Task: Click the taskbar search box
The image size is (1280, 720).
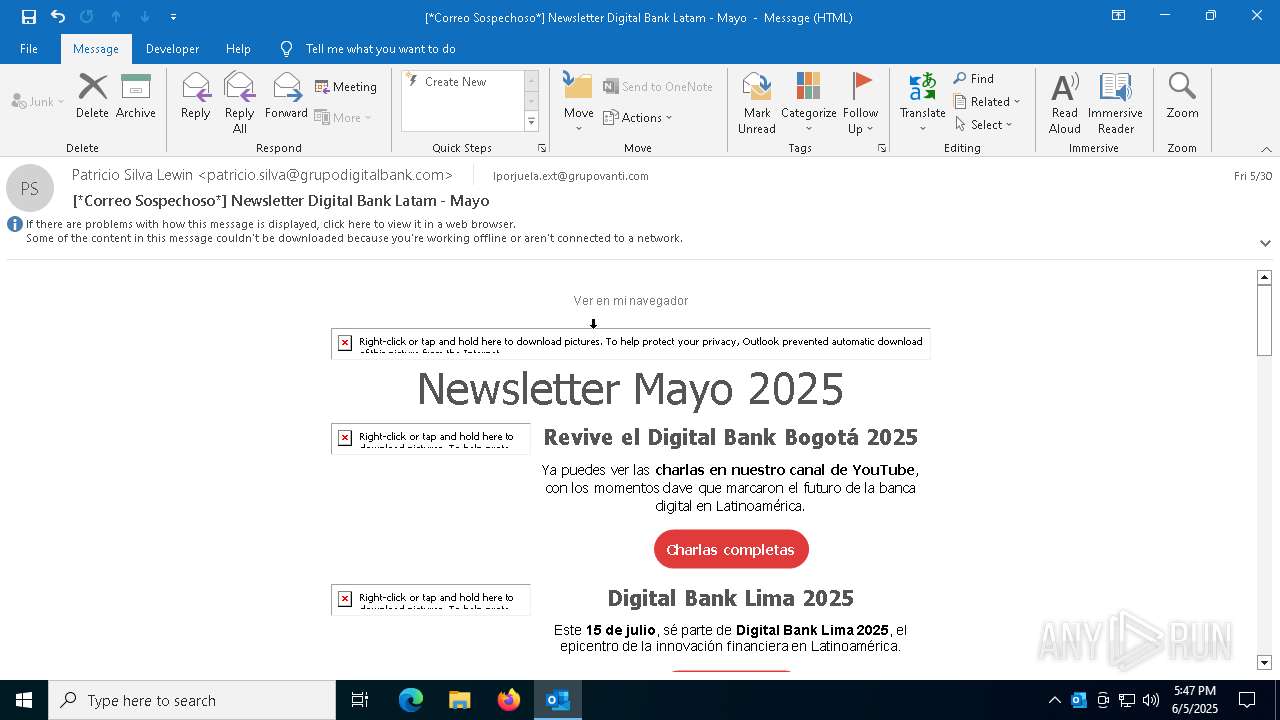Action: (x=192, y=700)
